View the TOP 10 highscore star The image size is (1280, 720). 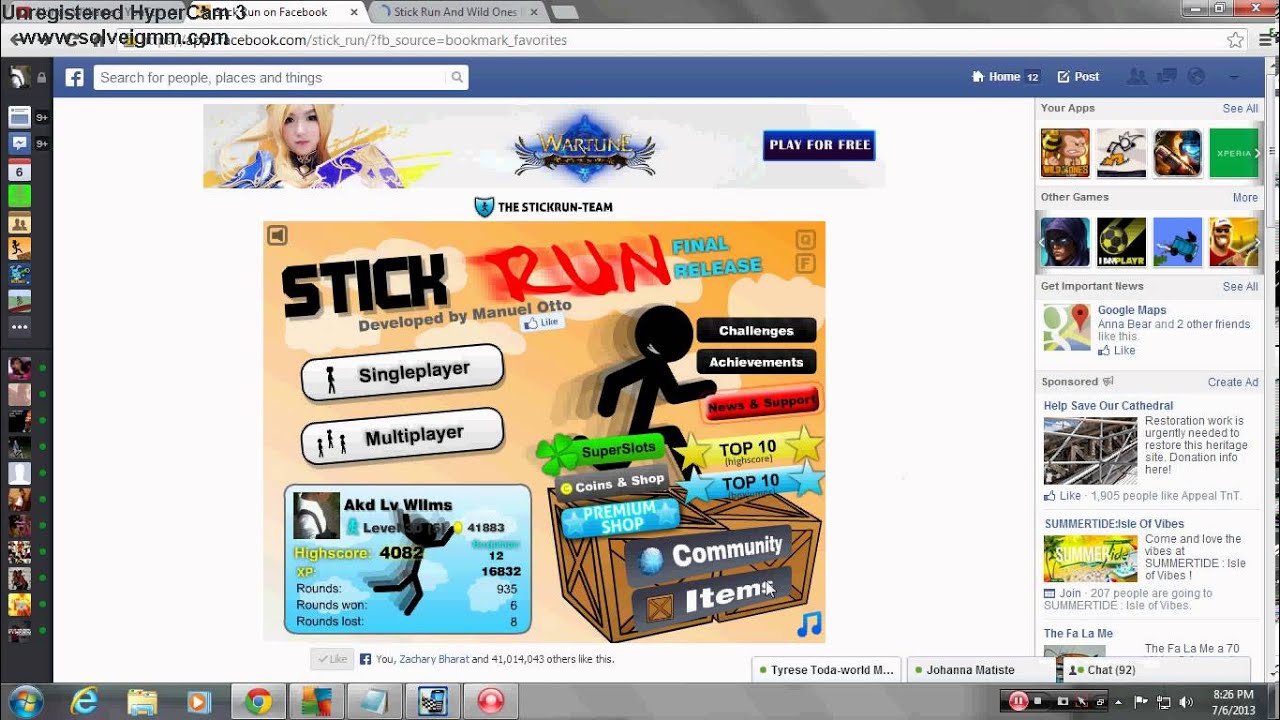click(750, 450)
